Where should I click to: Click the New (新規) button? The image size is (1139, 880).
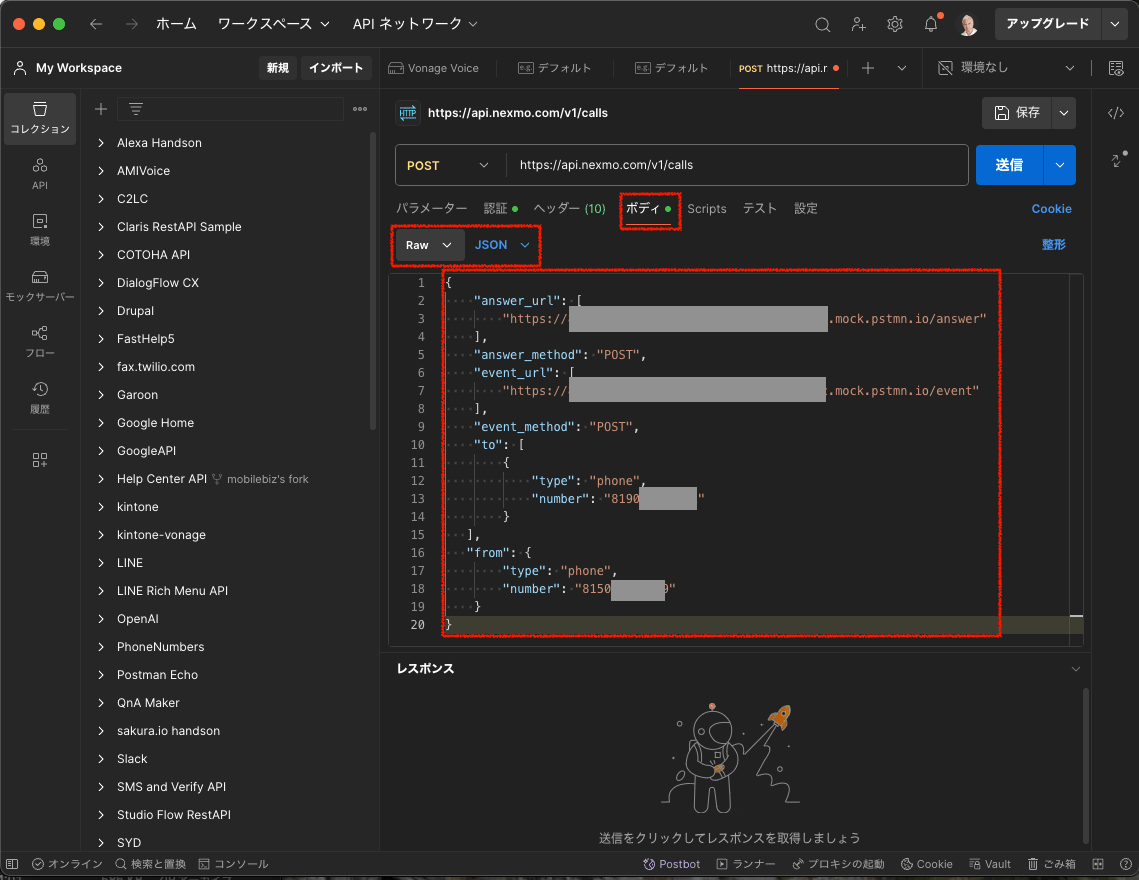coord(277,68)
